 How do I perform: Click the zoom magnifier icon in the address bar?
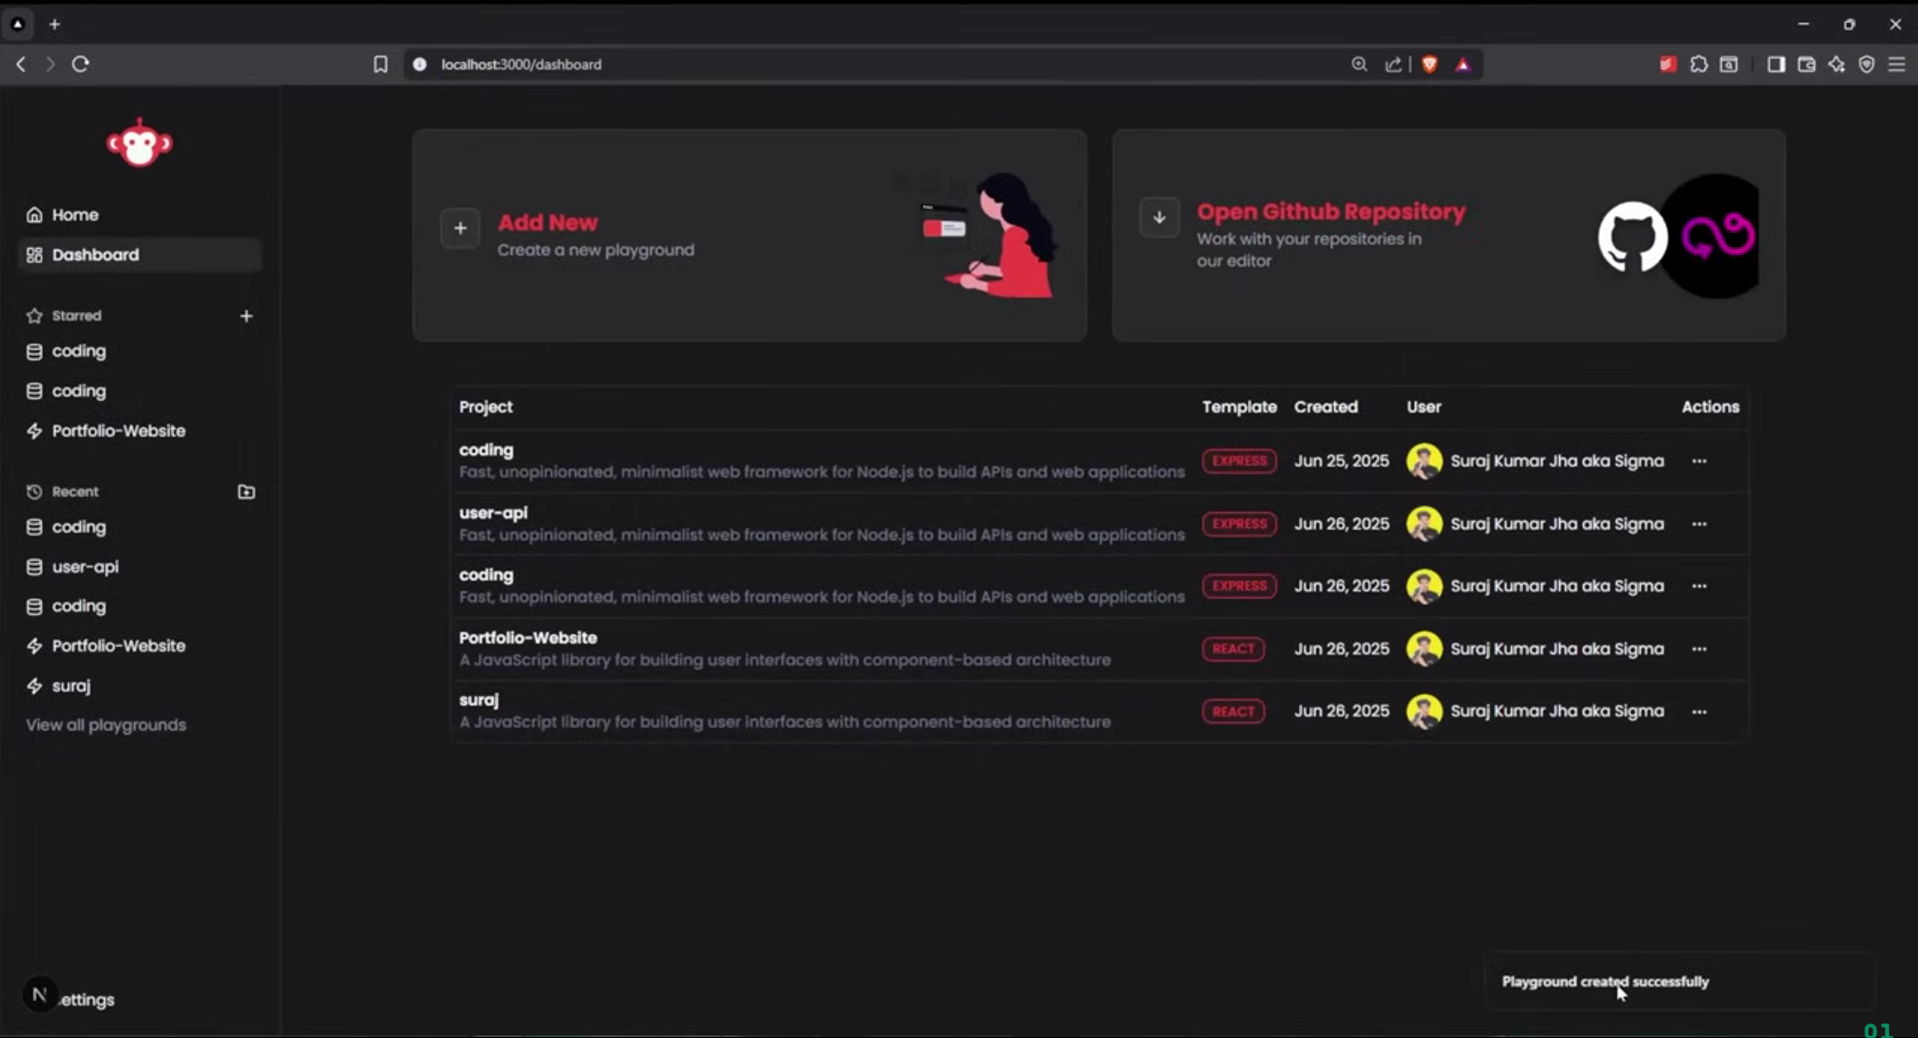tap(1359, 64)
